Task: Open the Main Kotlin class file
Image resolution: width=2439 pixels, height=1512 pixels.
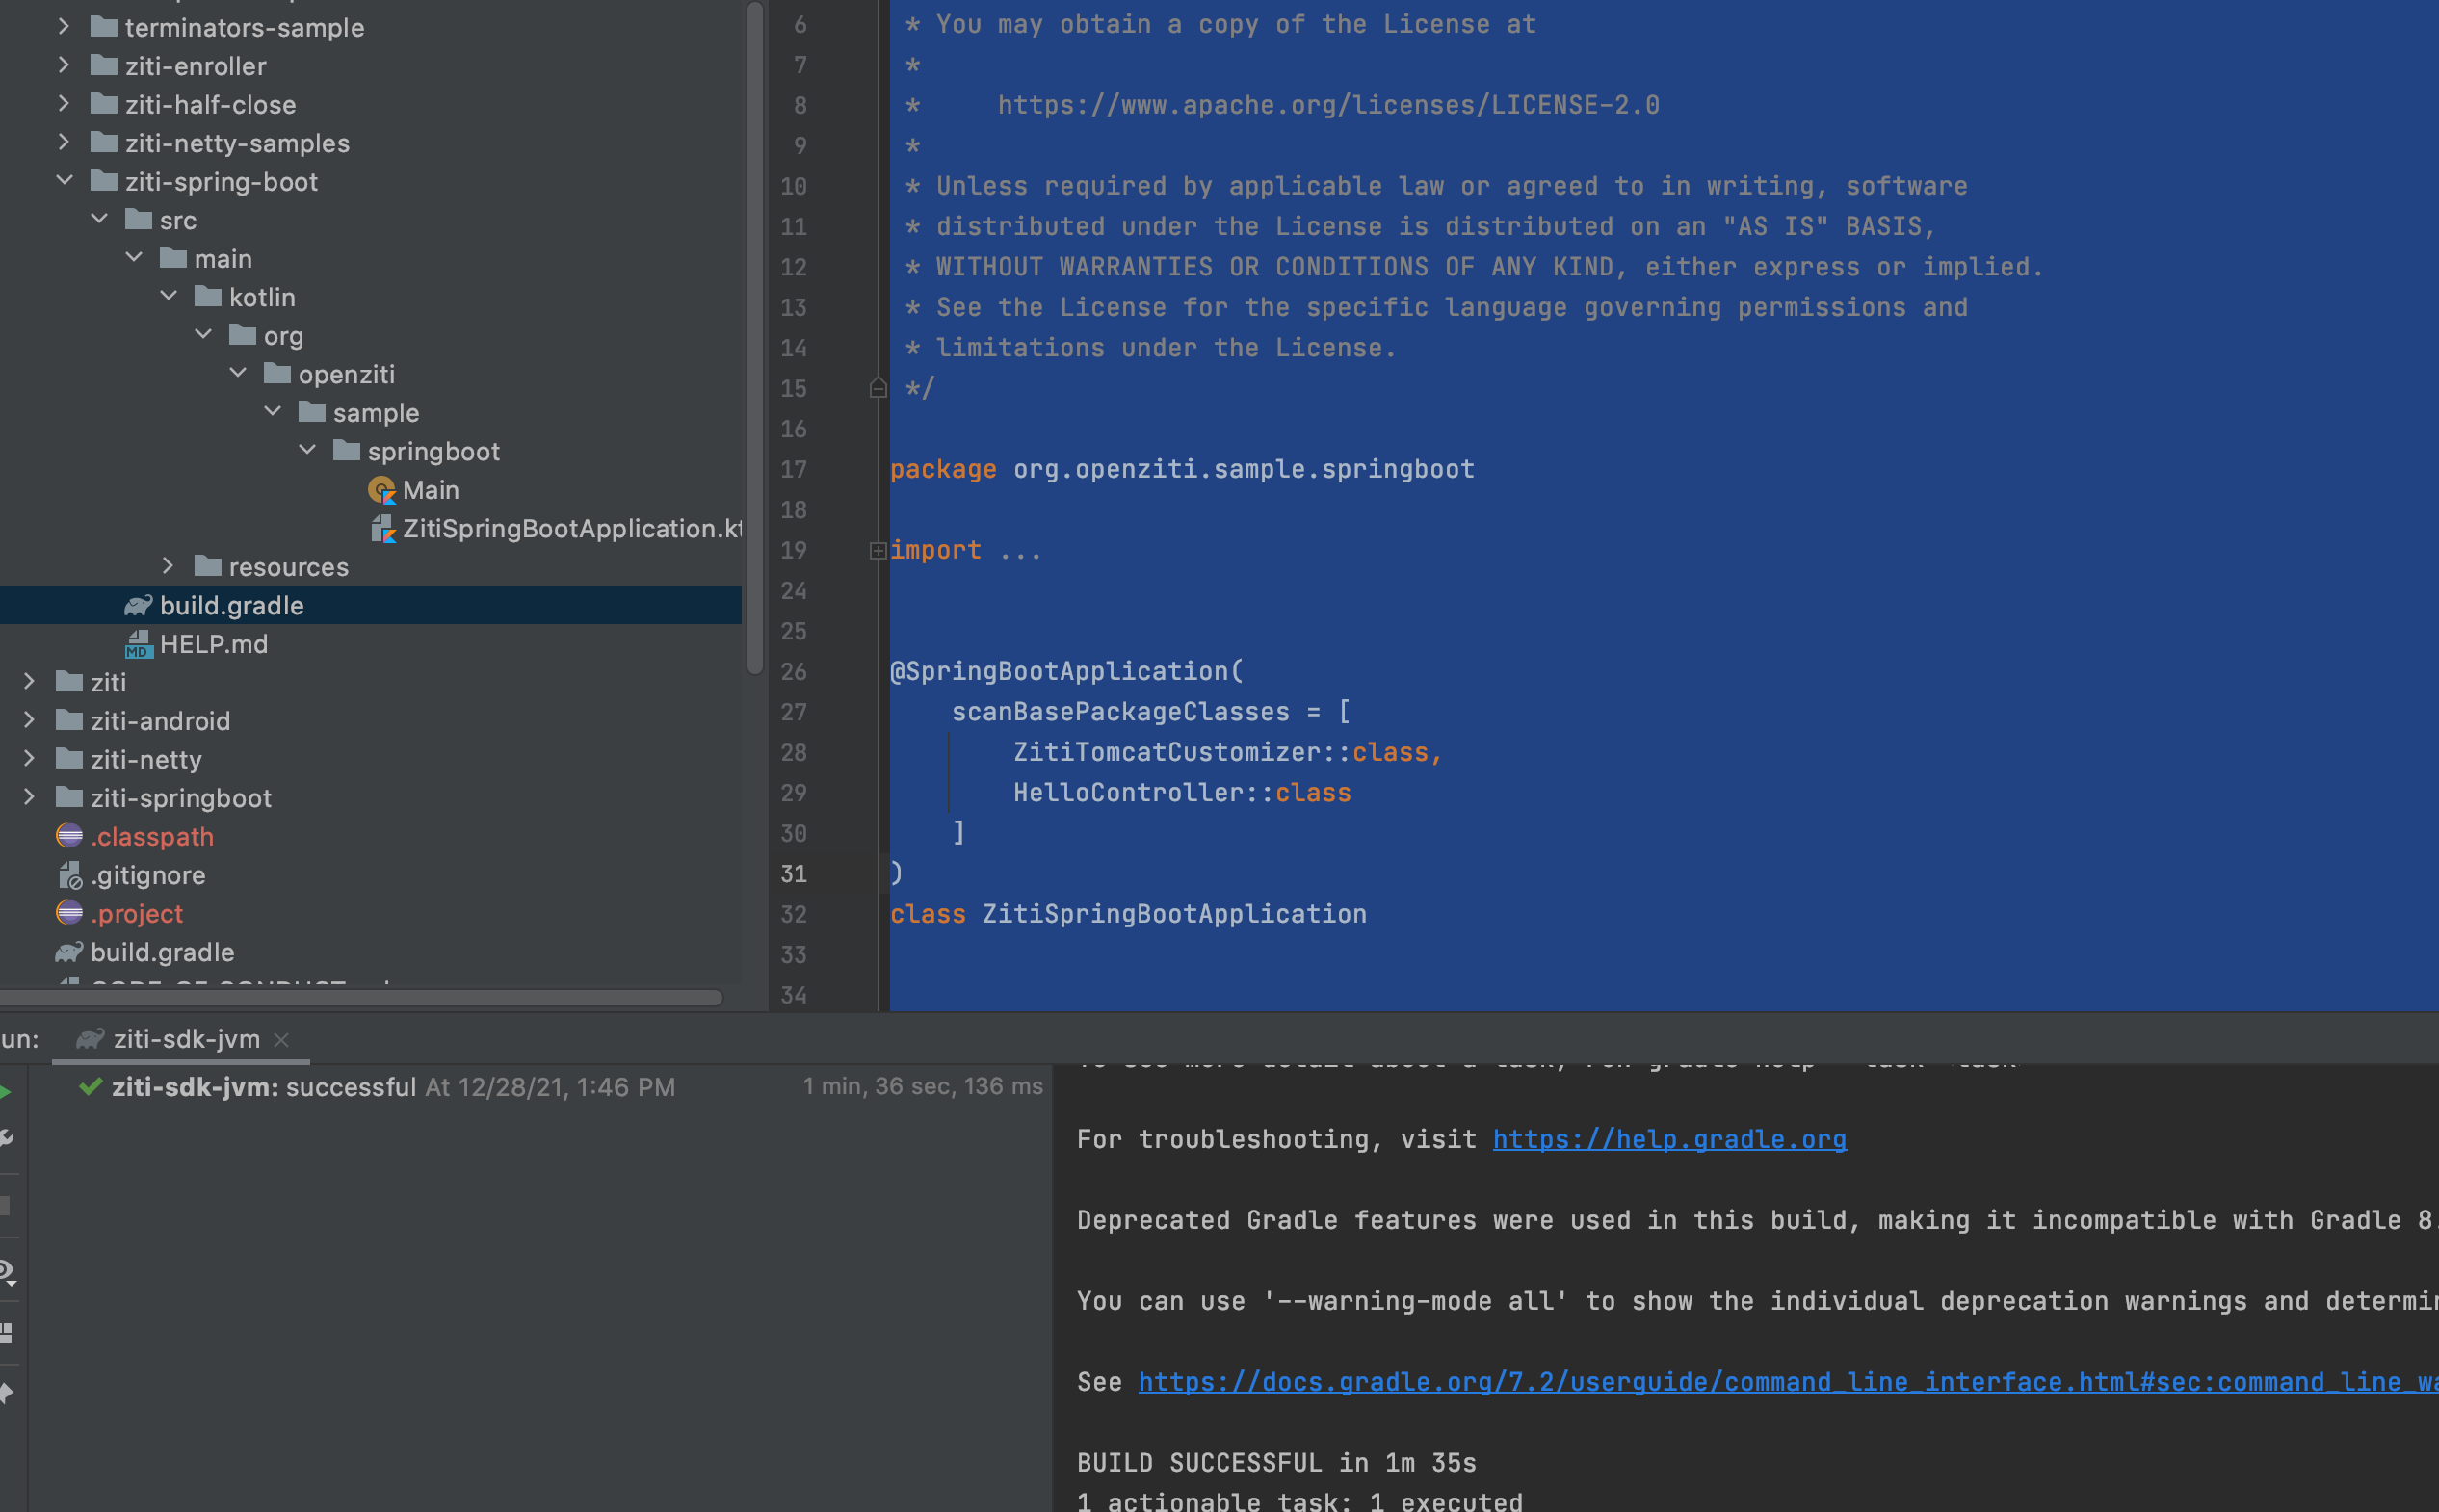Action: 430,490
